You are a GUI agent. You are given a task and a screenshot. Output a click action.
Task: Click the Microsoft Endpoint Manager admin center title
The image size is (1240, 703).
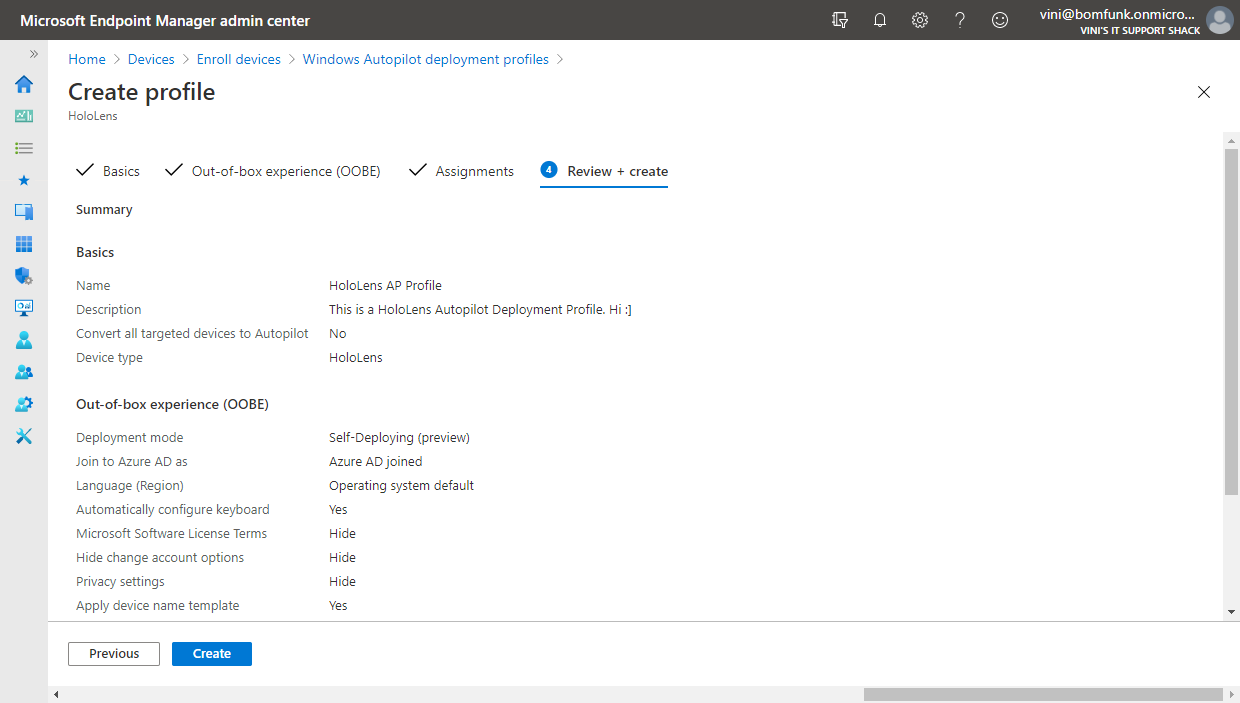click(x=165, y=21)
